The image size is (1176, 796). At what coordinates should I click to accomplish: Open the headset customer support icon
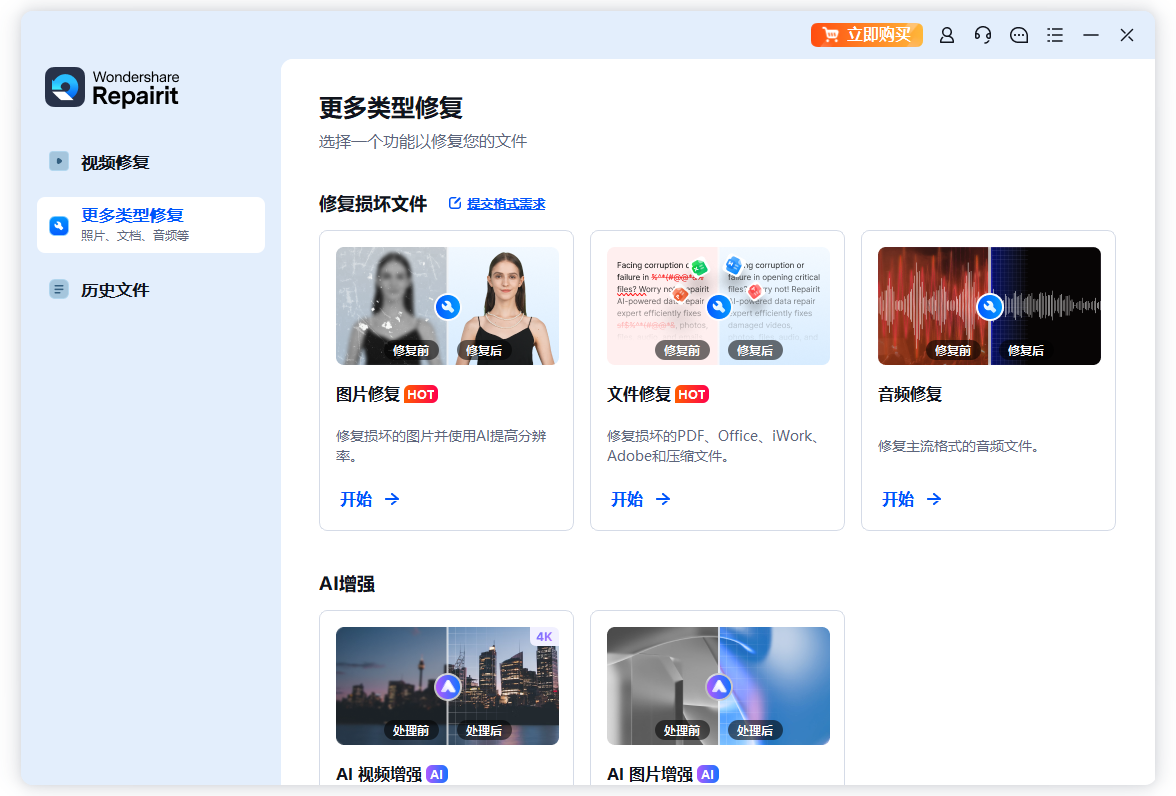point(983,35)
